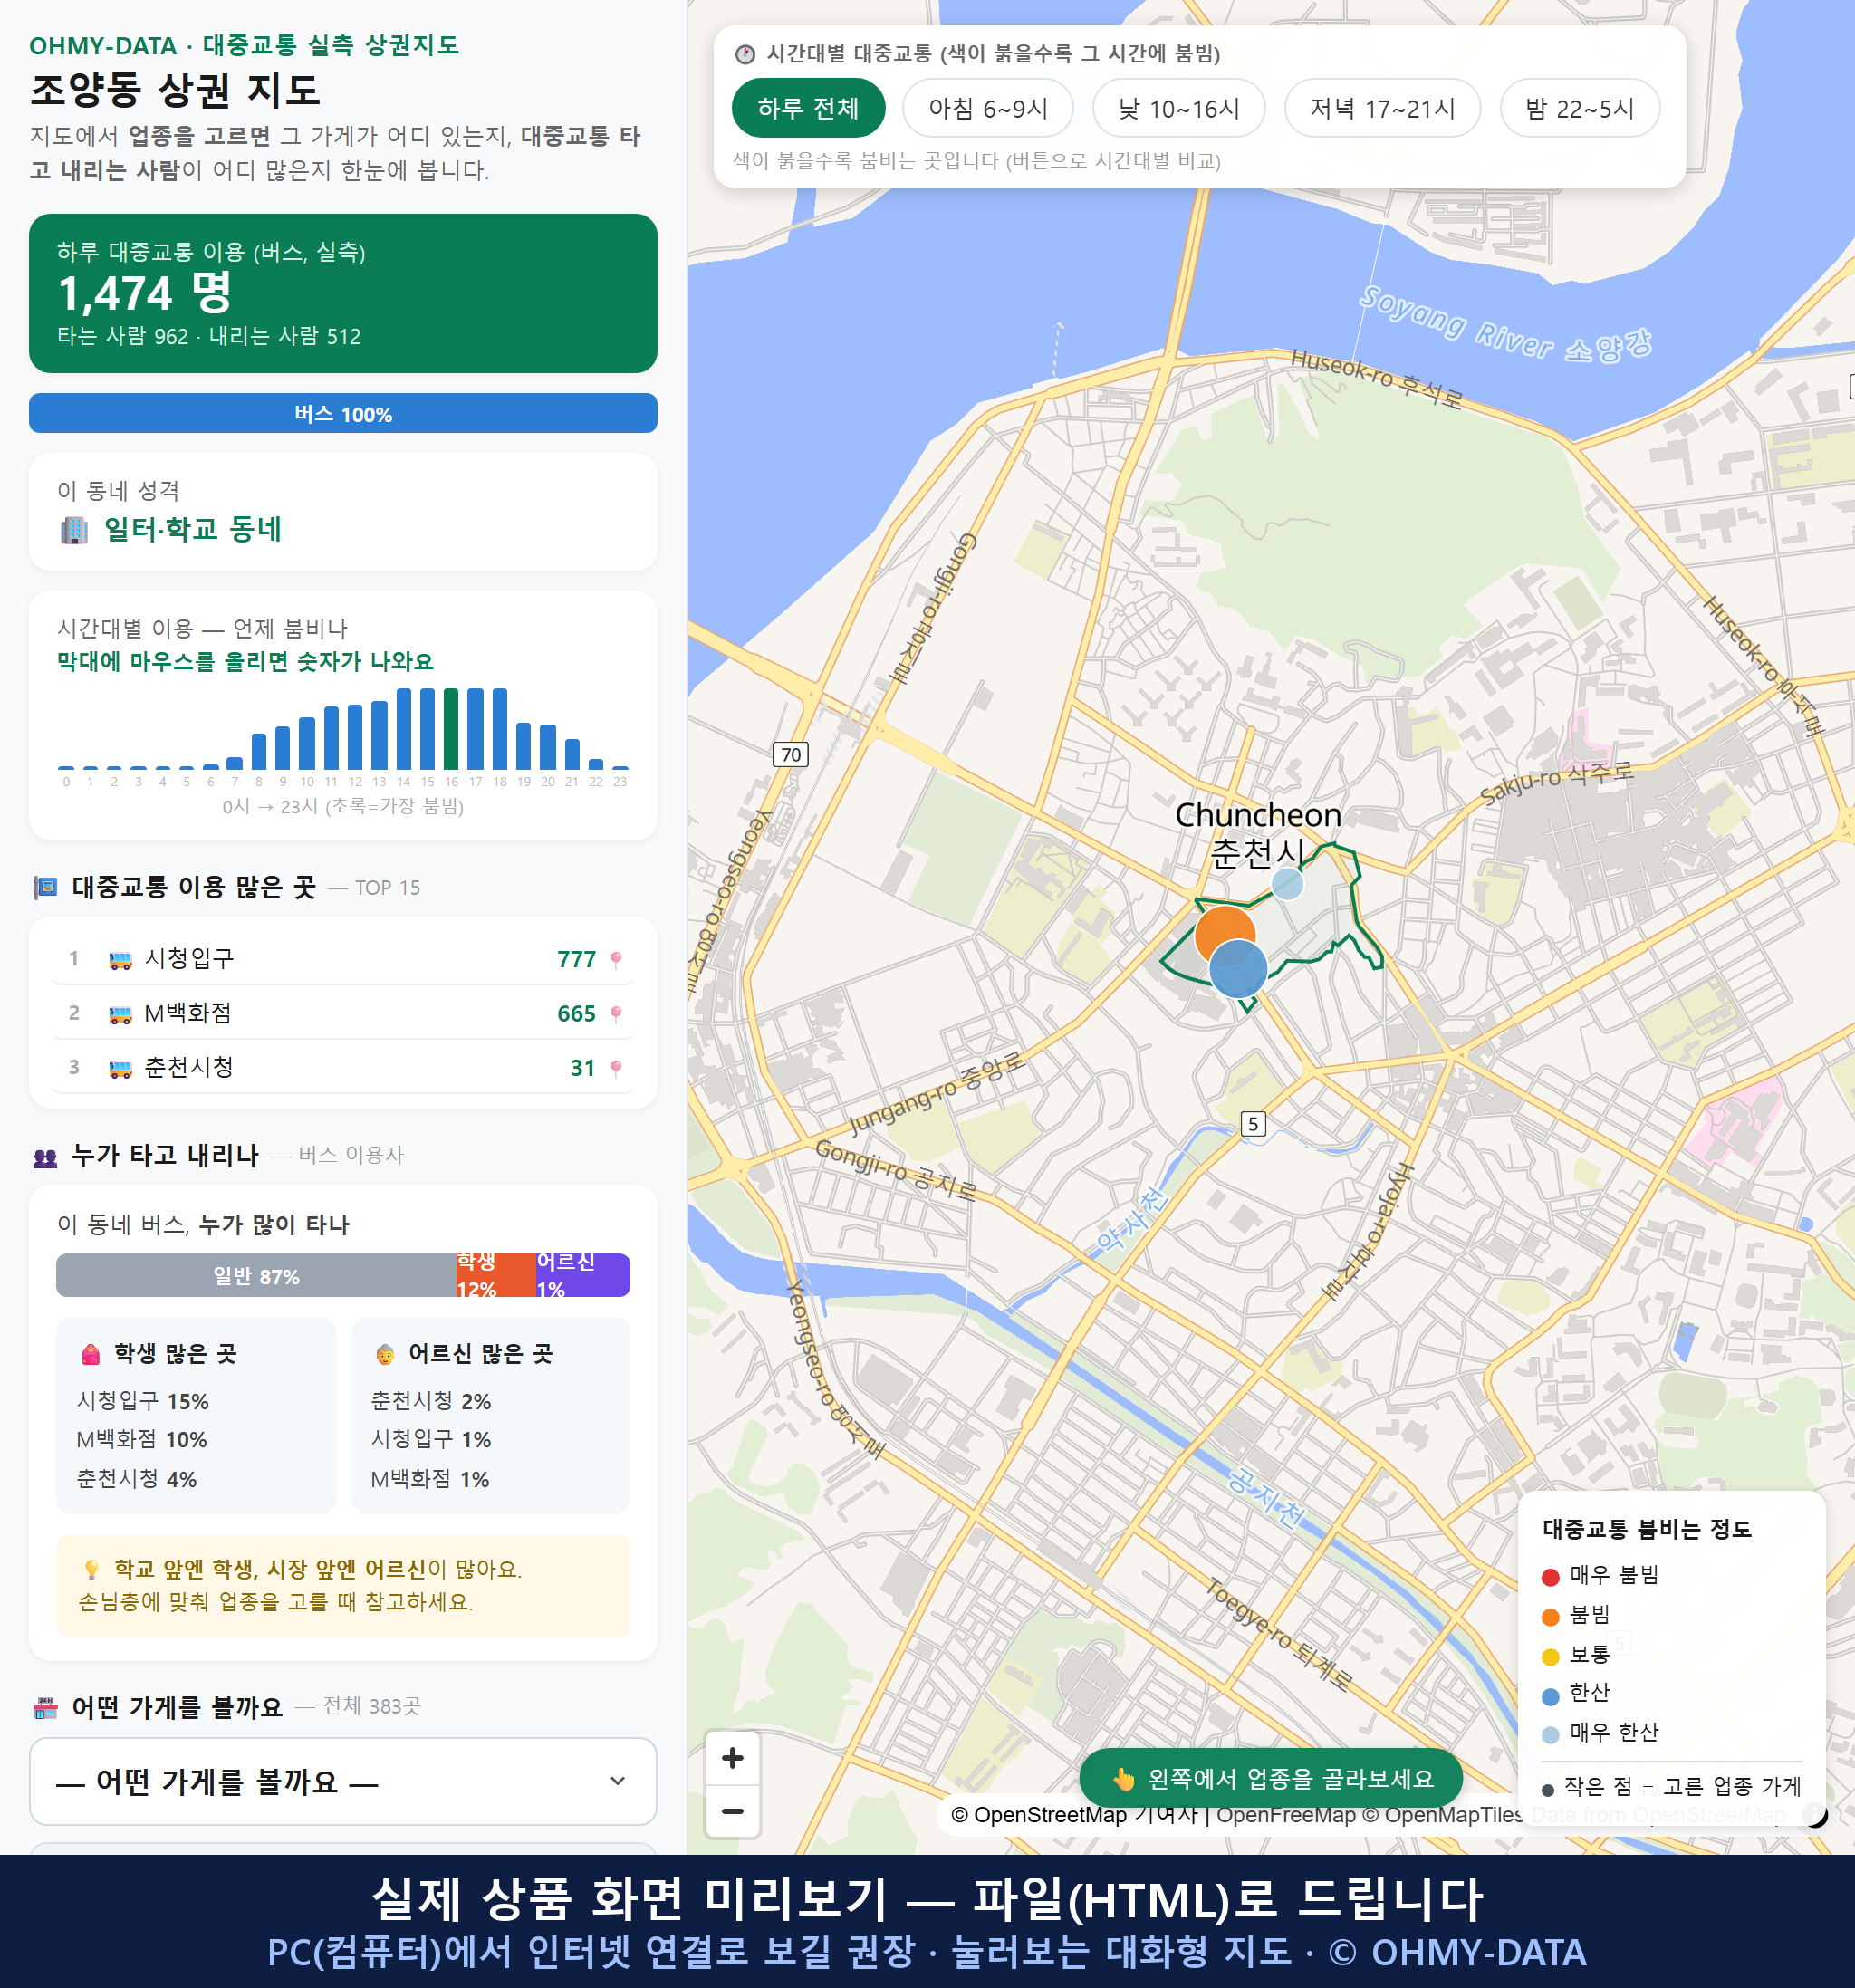The height and width of the screenshot is (1988, 1855).
Task: Open the 어떤 가게를 볼까요 dropdown
Action: click(343, 1781)
